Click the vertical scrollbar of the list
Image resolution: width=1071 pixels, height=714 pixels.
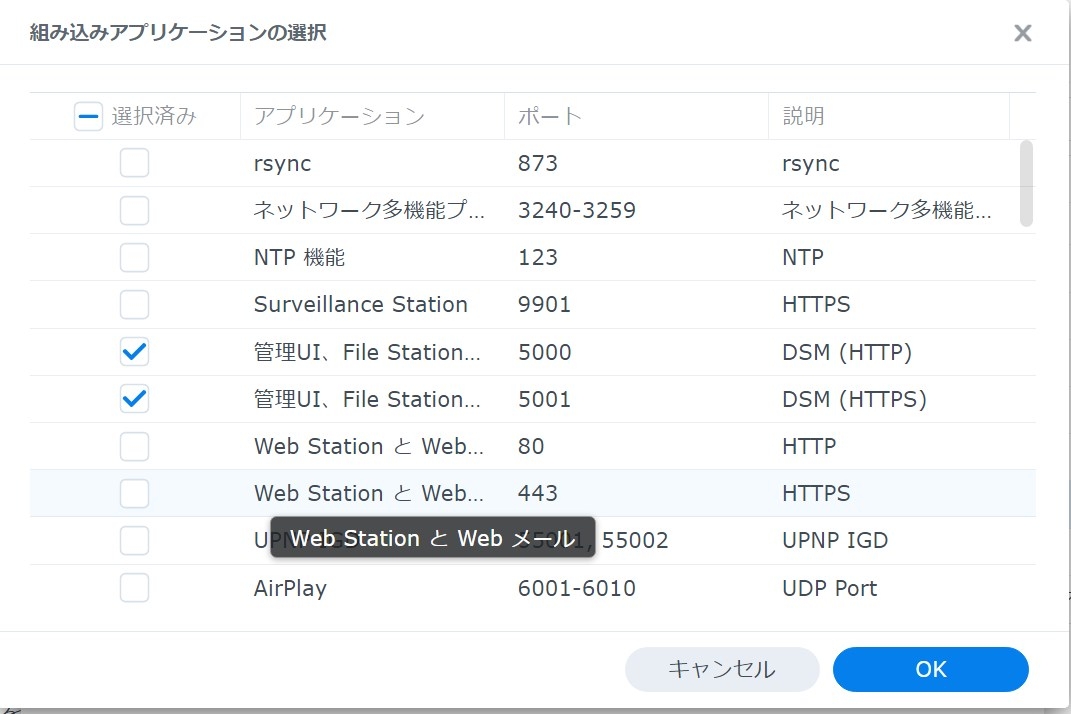(x=1026, y=184)
